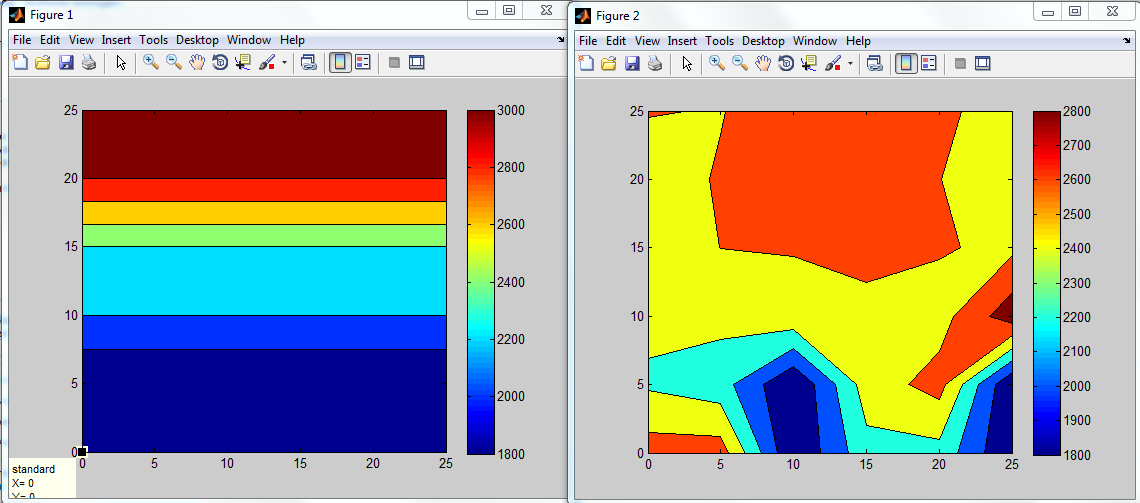Select the Pan hand tool in Figure 1
The width and height of the screenshot is (1140, 503).
[196, 62]
